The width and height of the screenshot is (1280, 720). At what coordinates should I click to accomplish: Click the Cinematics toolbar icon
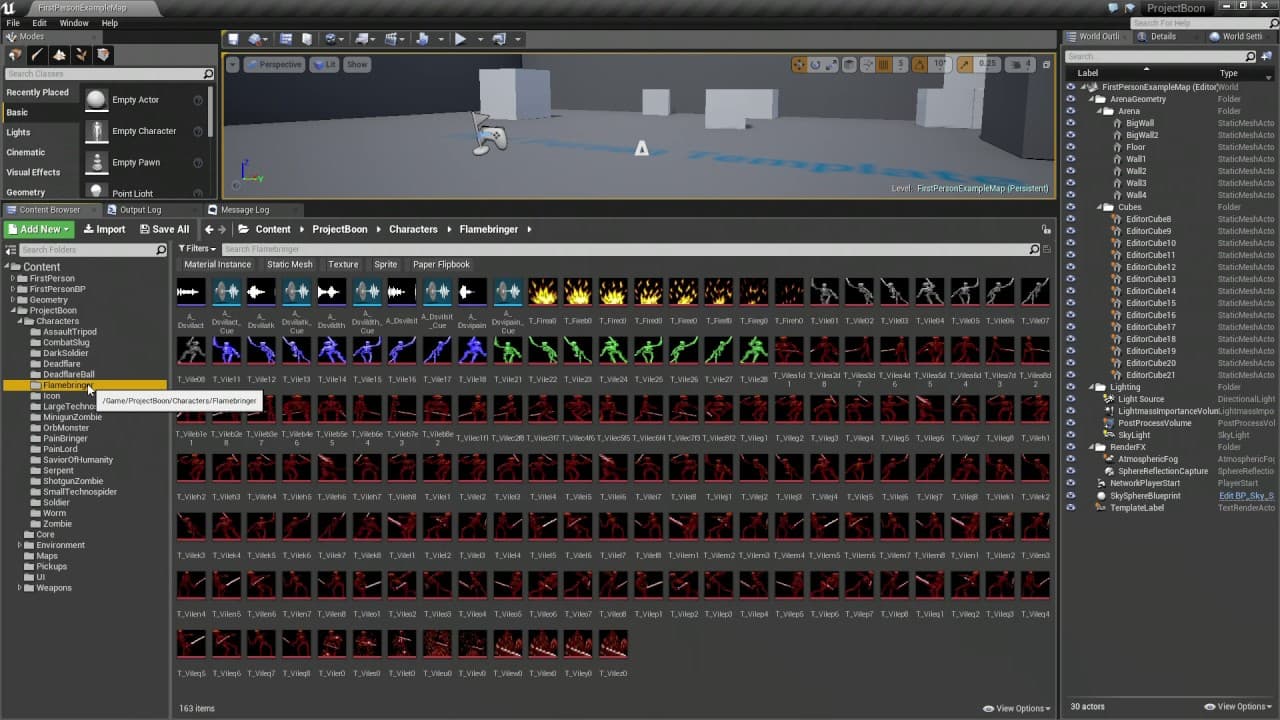[392, 38]
